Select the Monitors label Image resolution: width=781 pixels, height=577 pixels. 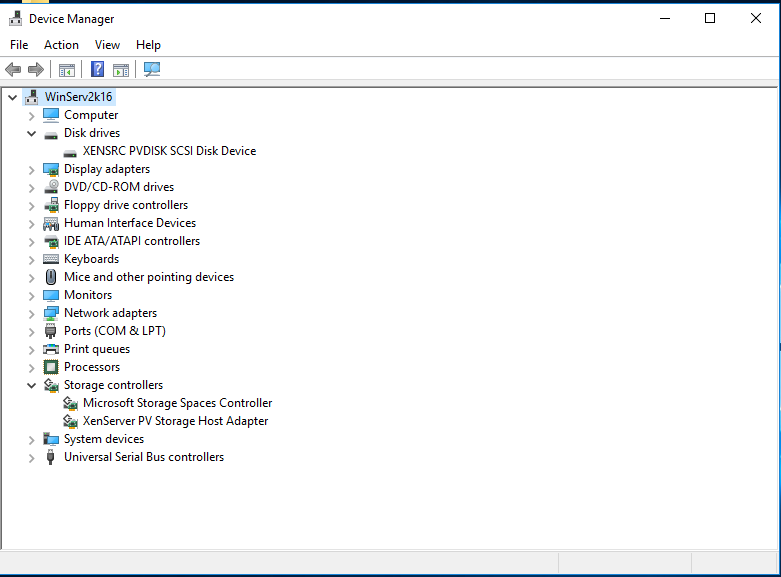88,295
